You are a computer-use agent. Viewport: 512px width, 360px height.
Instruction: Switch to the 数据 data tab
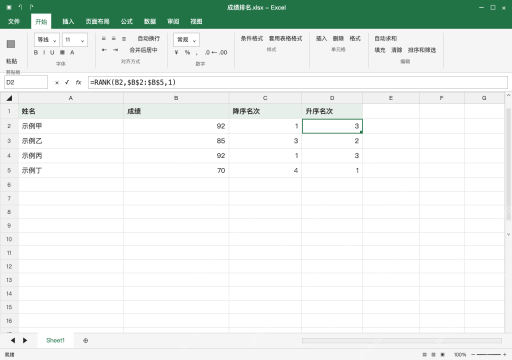(150, 21)
